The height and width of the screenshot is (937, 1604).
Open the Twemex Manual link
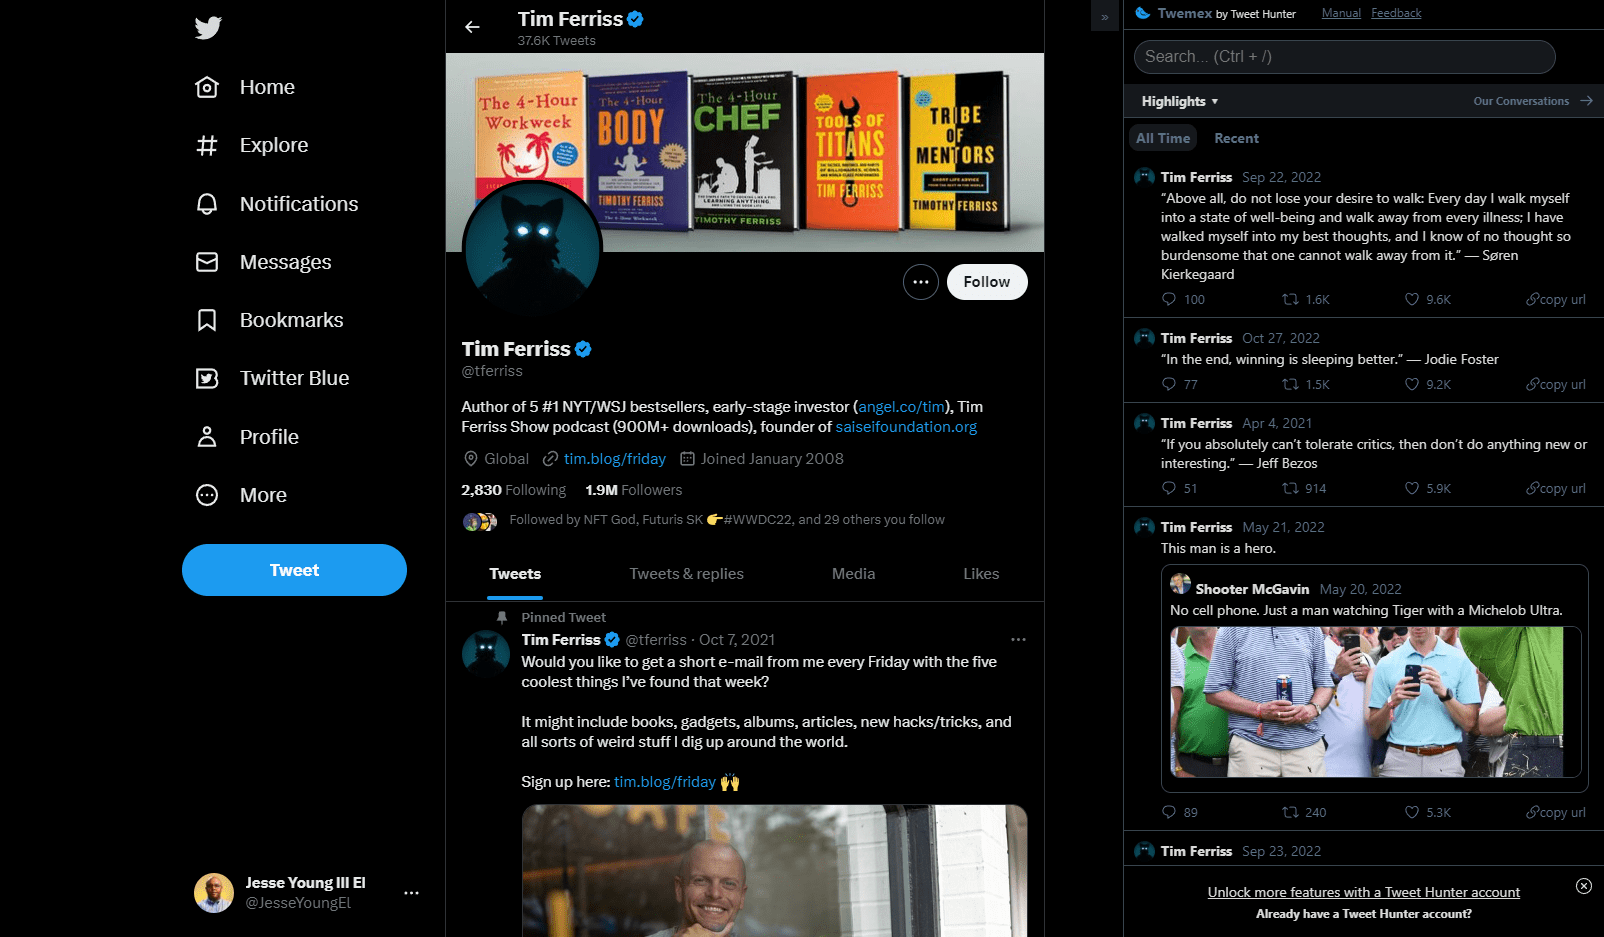pyautogui.click(x=1341, y=13)
